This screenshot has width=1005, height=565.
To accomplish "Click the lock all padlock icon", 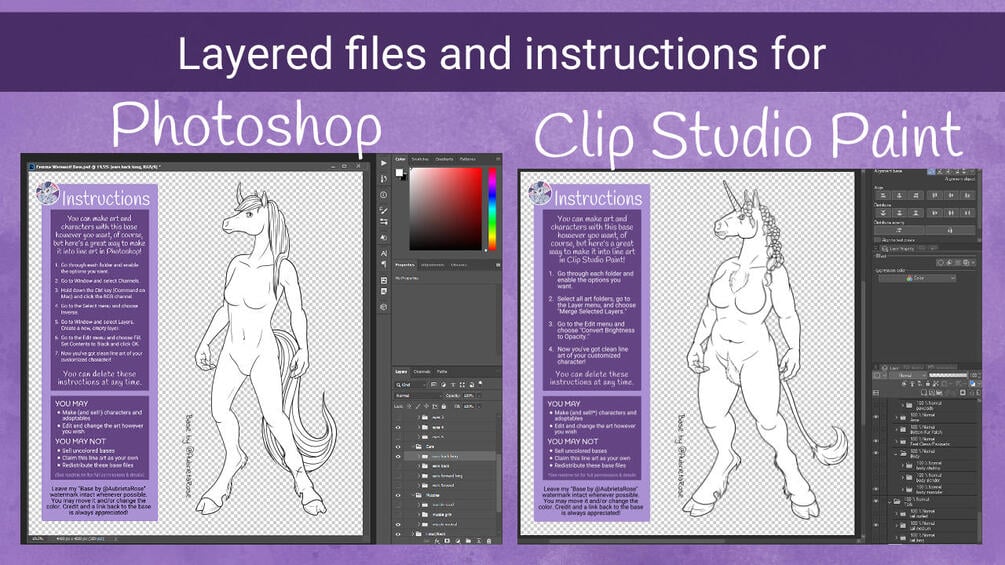I will point(444,406).
